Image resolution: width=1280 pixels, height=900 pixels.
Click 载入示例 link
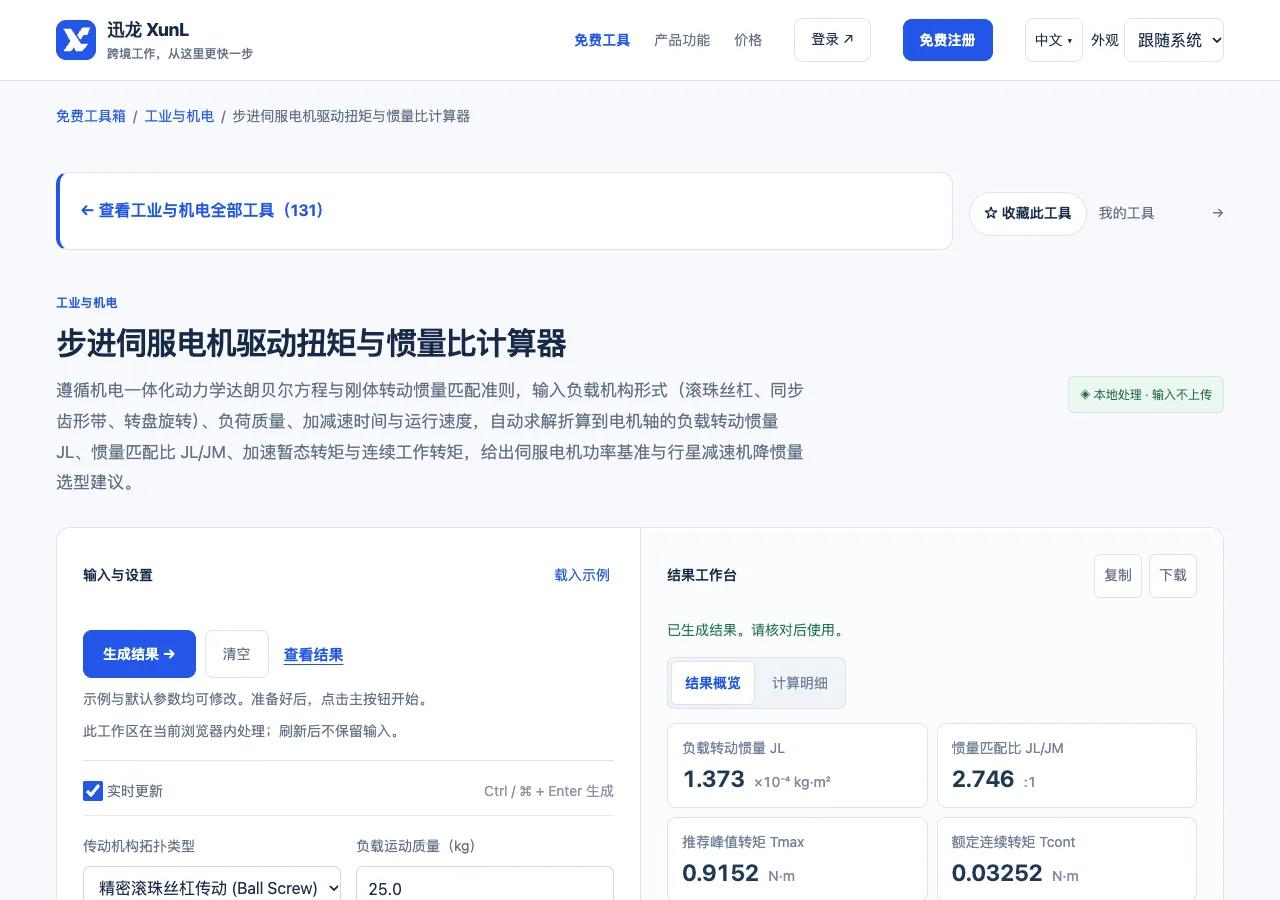tap(582, 575)
